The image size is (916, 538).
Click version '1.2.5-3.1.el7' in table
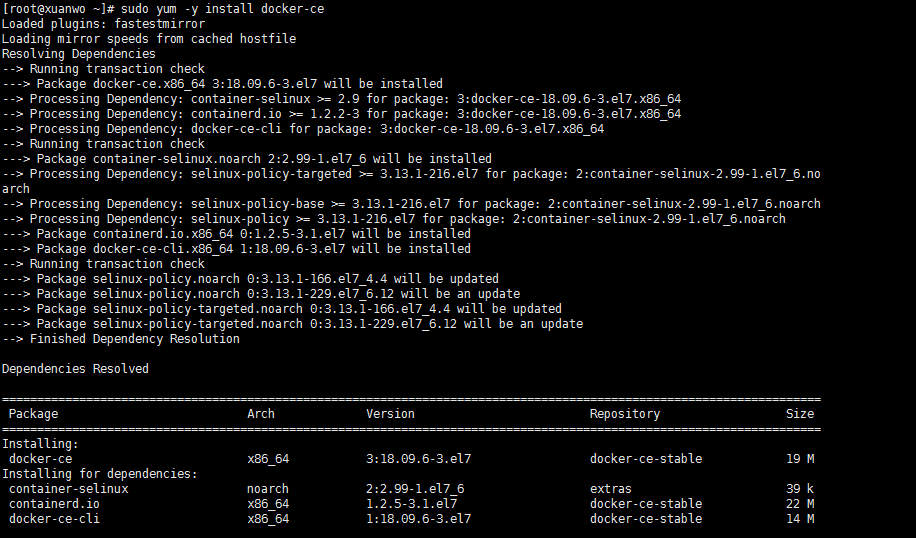click(x=411, y=504)
